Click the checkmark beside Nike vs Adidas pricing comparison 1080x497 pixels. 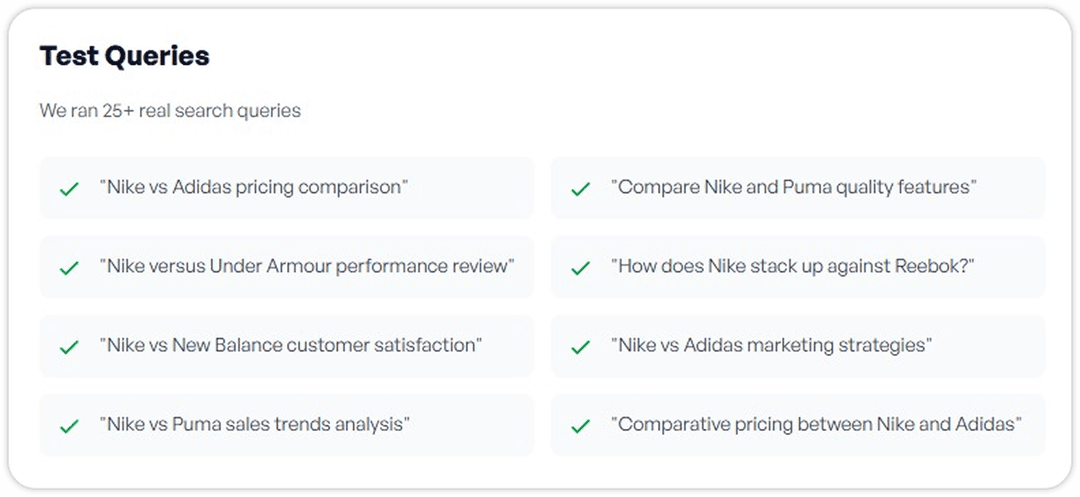[69, 188]
